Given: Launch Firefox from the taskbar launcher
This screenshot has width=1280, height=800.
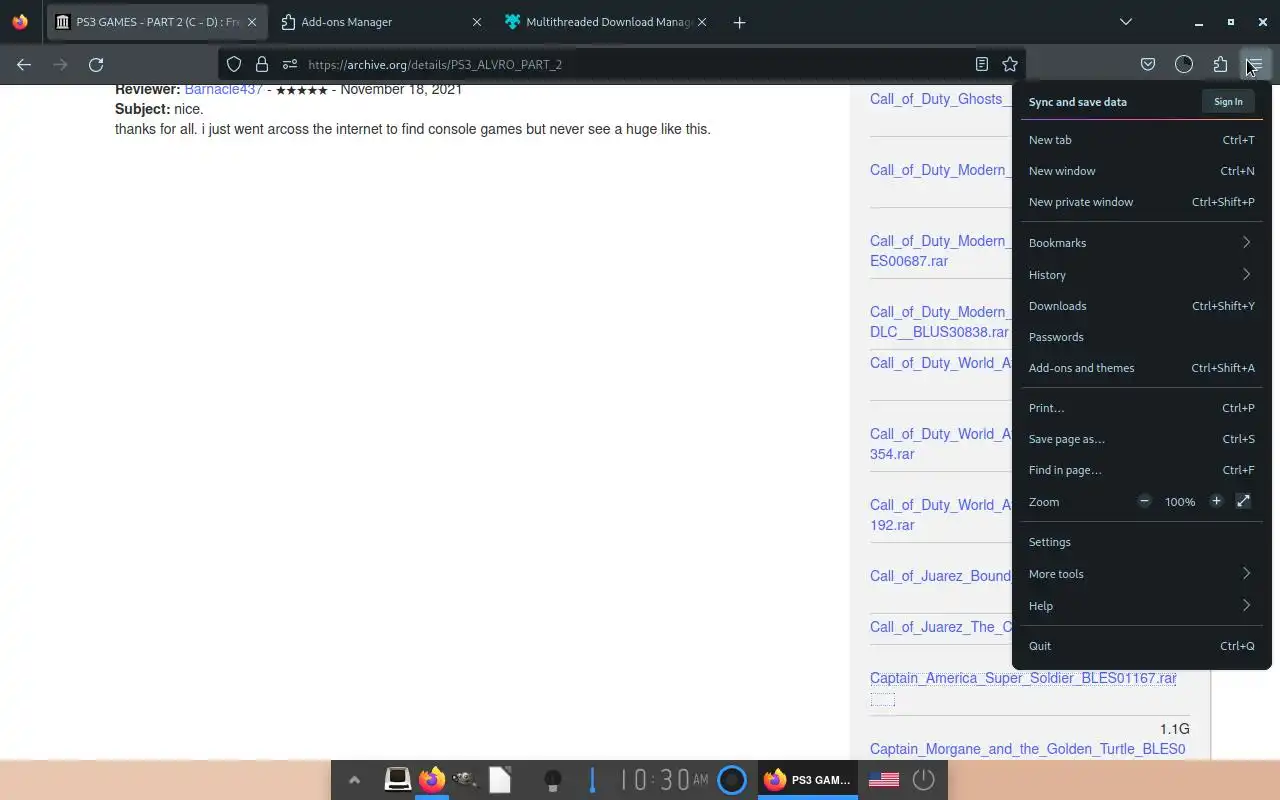Looking at the screenshot, I should (x=432, y=779).
